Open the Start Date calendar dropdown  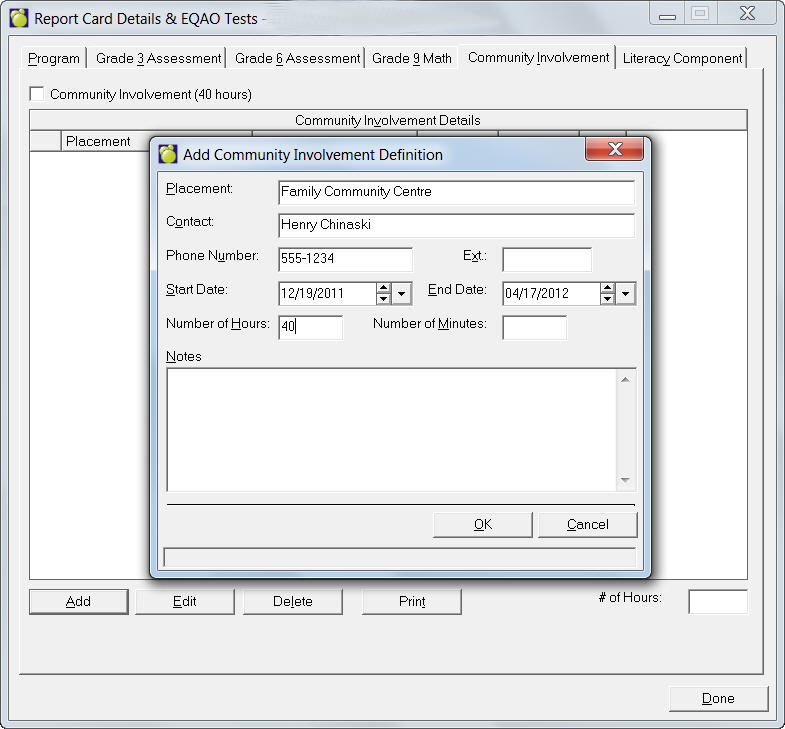coord(402,293)
